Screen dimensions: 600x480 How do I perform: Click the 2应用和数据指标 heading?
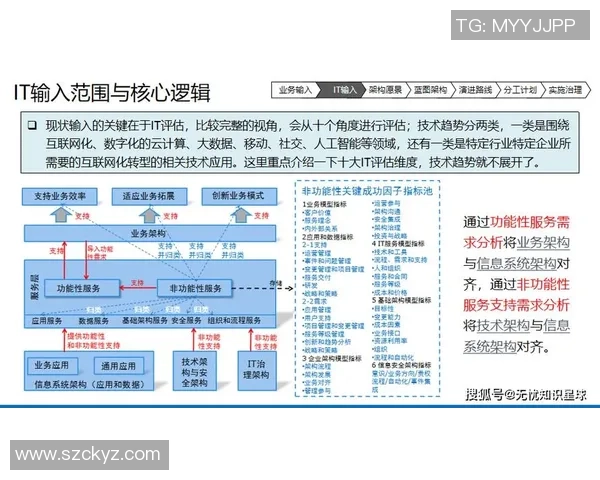328,237
